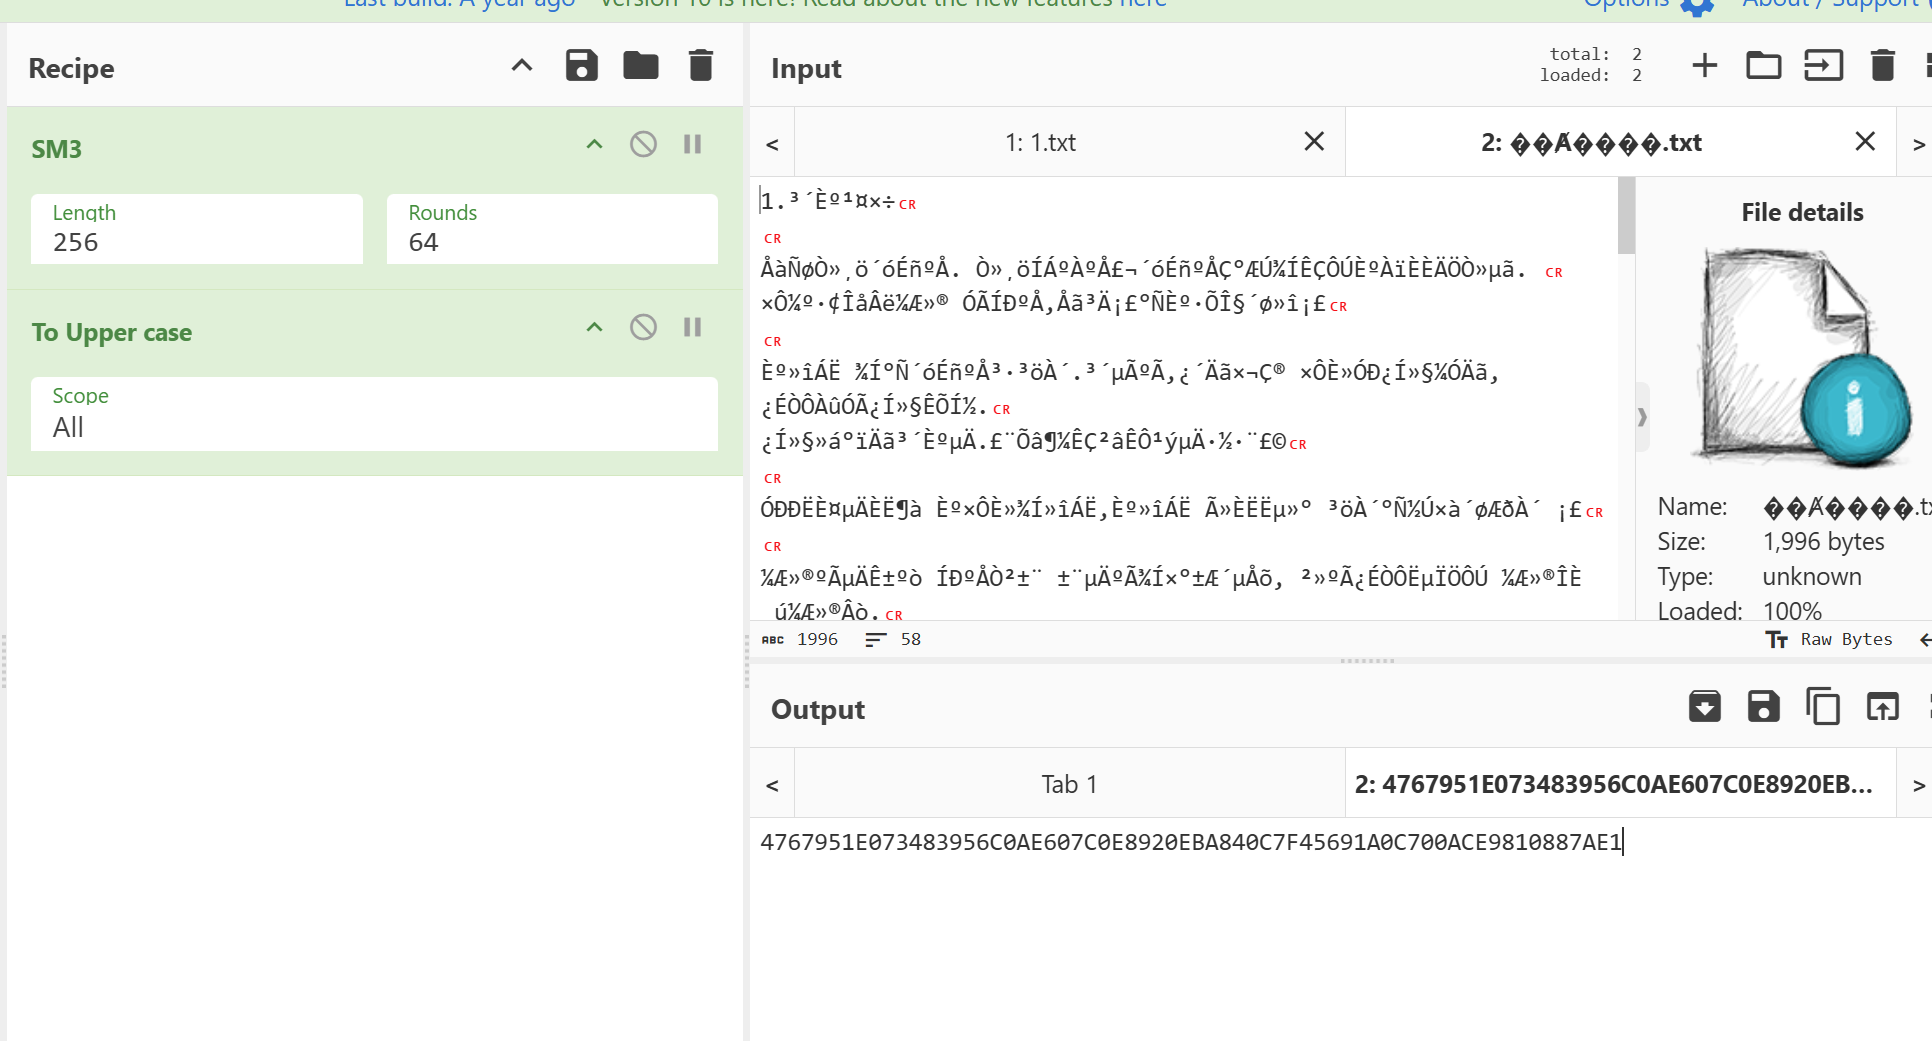This screenshot has width=1932, height=1041.
Task: Collapse the To Upper case arguments
Action: tap(594, 328)
